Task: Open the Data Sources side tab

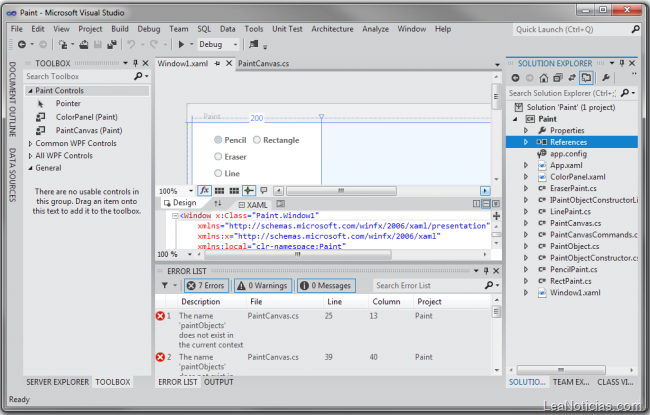Action: coord(12,175)
